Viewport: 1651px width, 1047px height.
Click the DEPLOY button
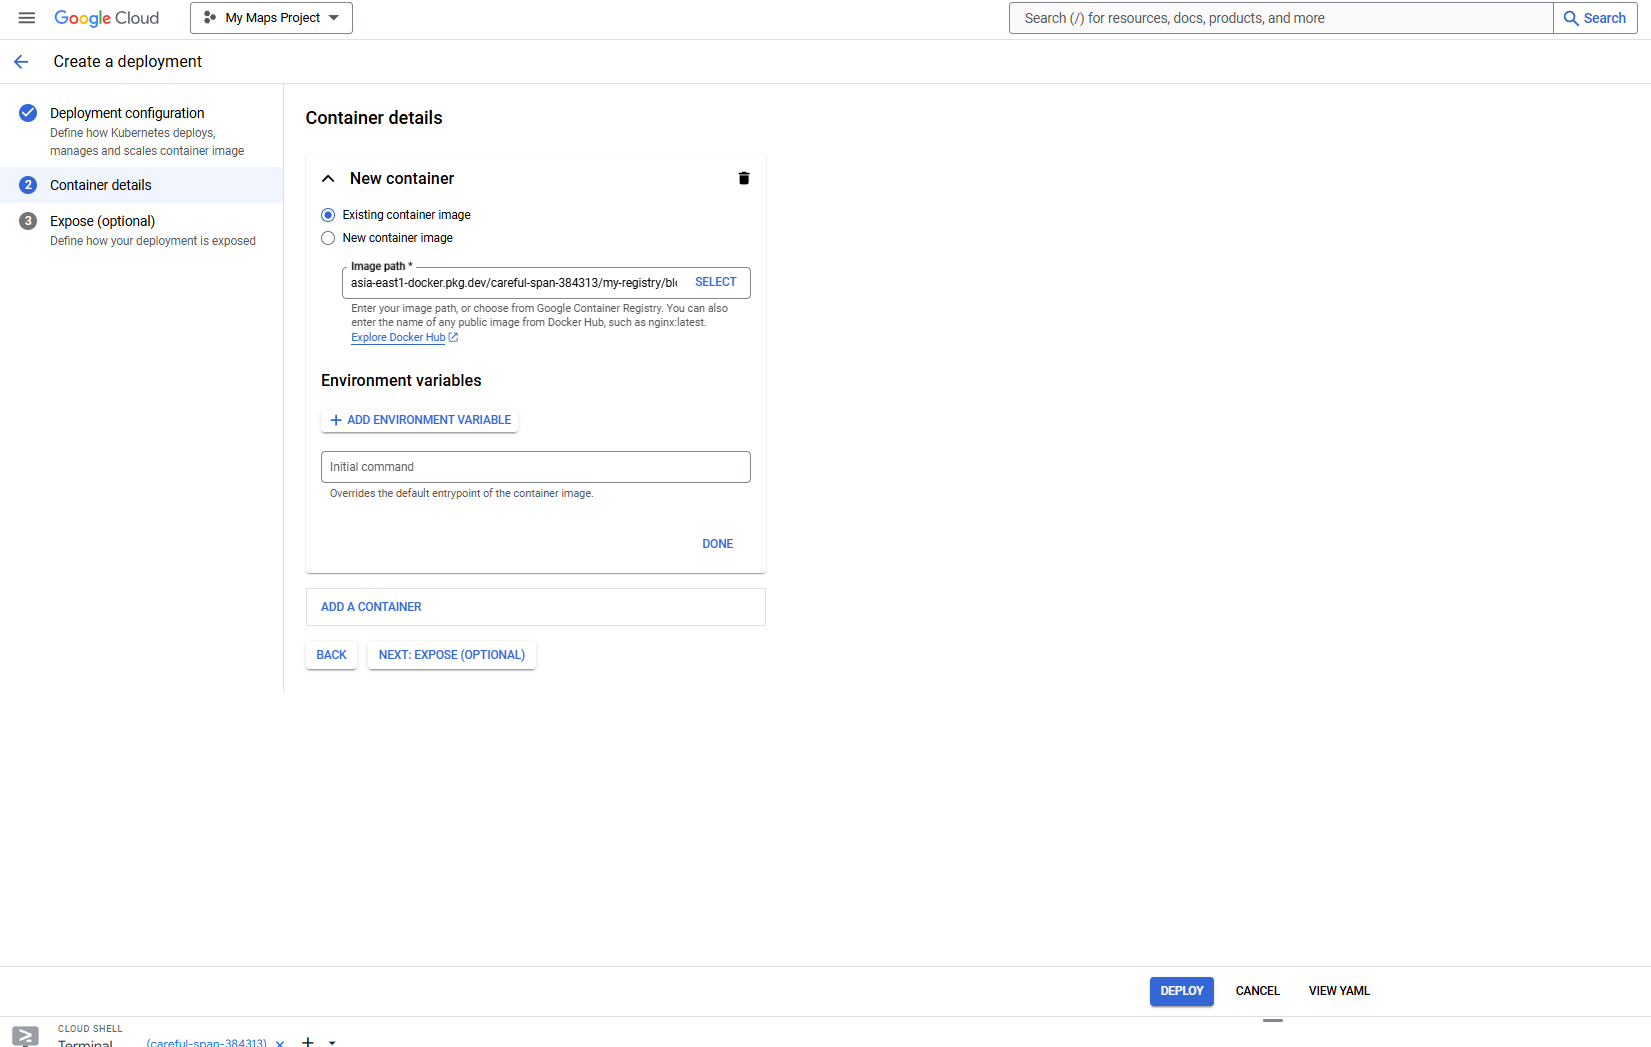pyautogui.click(x=1181, y=991)
